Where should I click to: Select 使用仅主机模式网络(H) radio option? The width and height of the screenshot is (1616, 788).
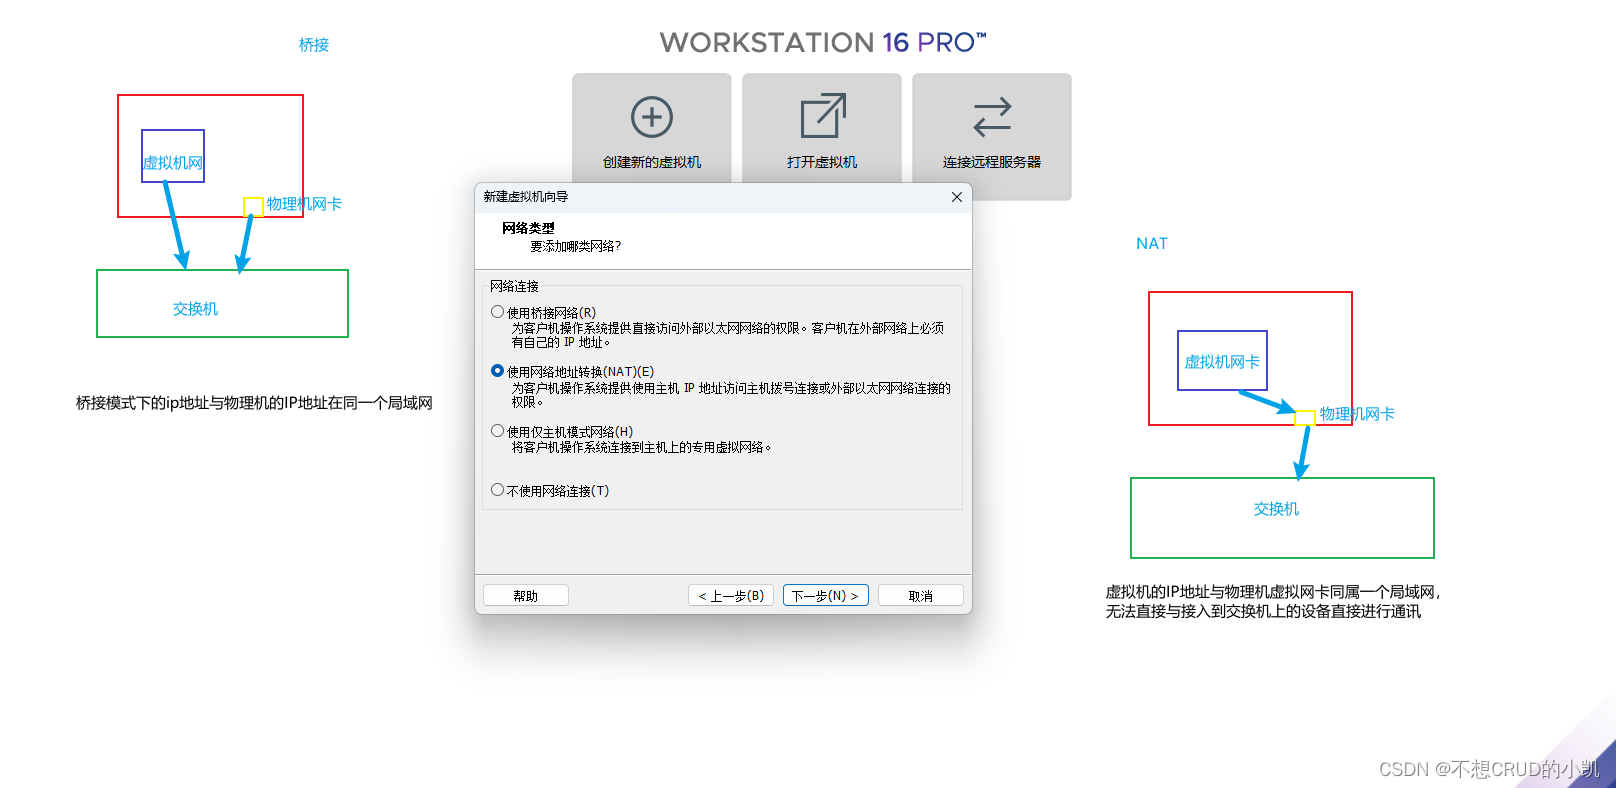tap(497, 431)
